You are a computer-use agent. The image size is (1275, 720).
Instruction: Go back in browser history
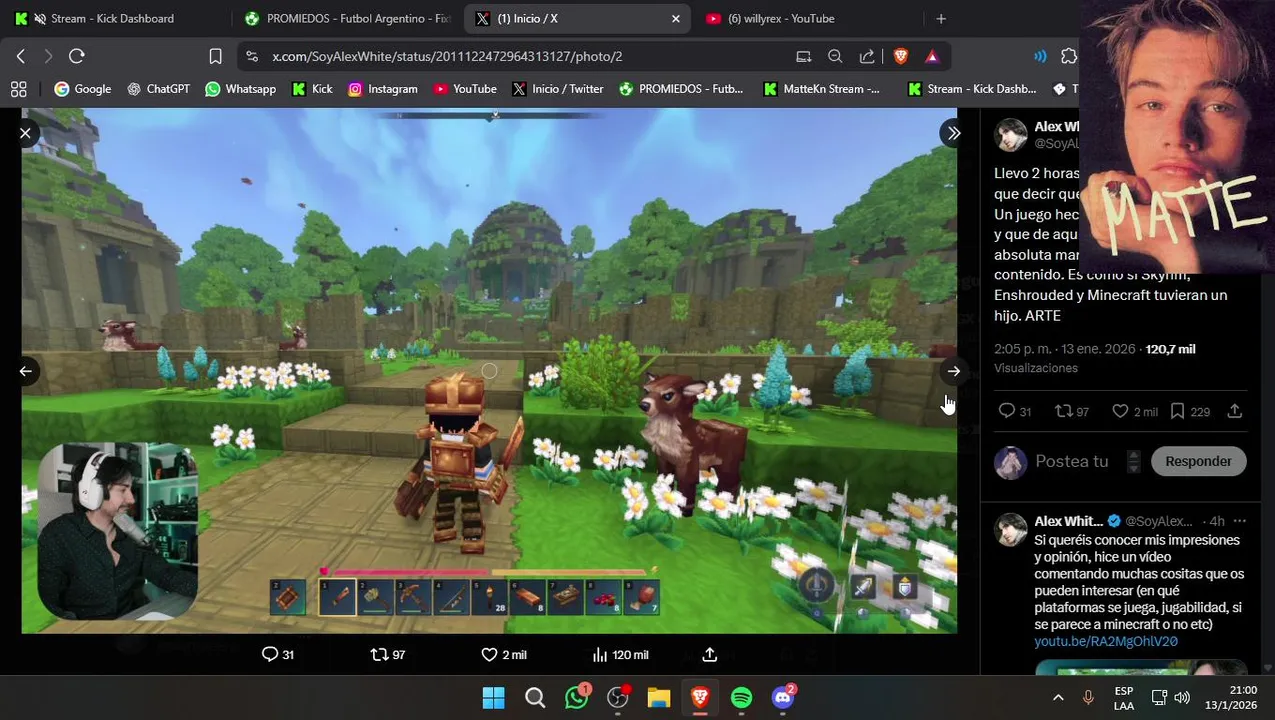20,56
